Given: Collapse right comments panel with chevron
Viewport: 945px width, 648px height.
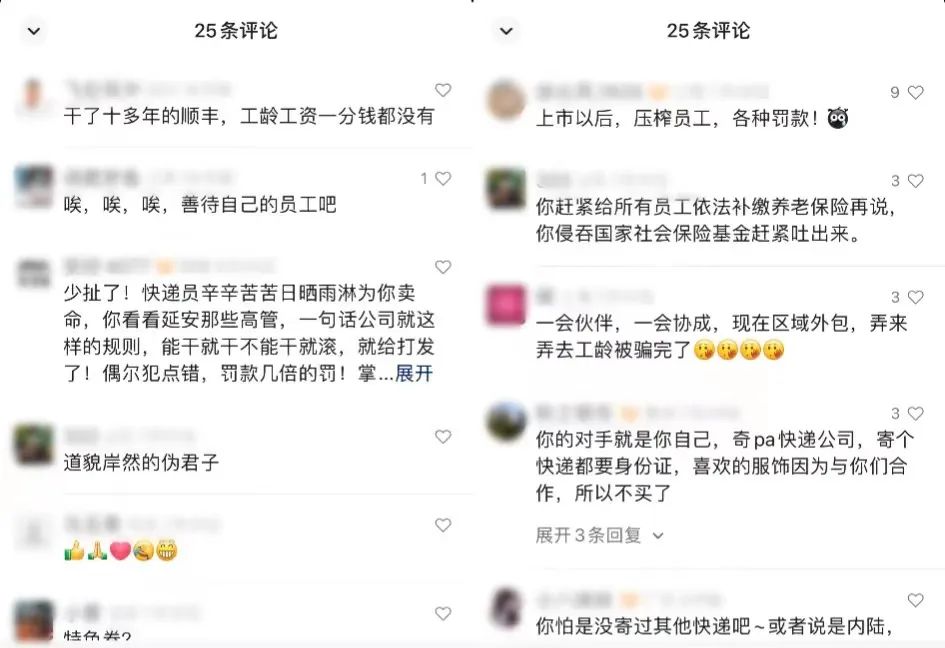Looking at the screenshot, I should [507, 31].
